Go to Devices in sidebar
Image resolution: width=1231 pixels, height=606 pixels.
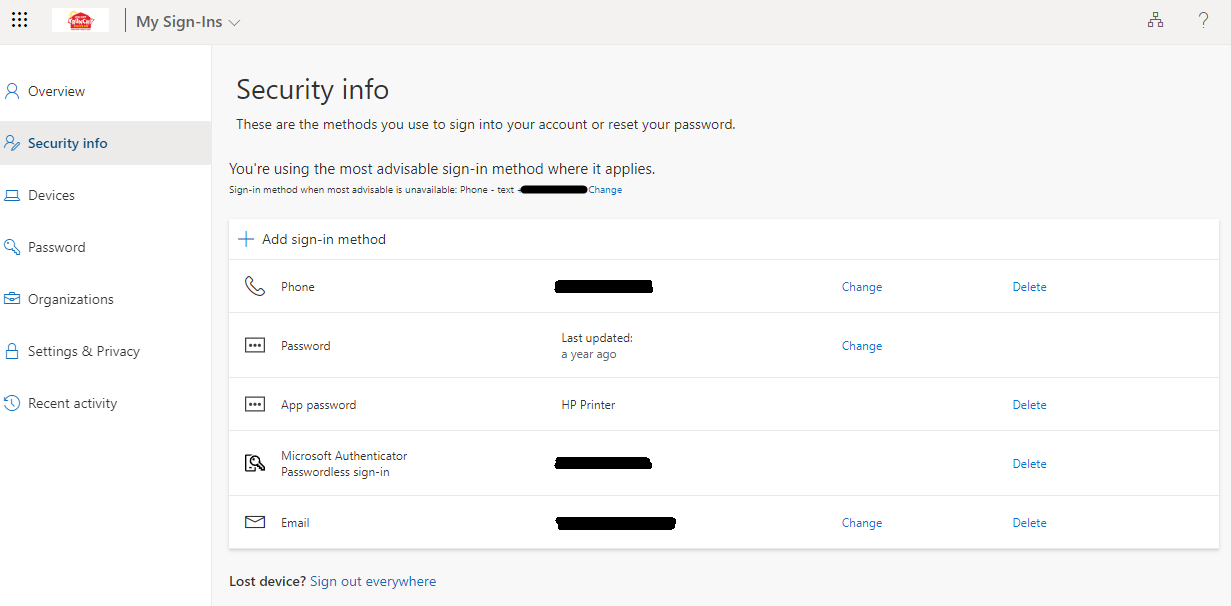tap(51, 195)
